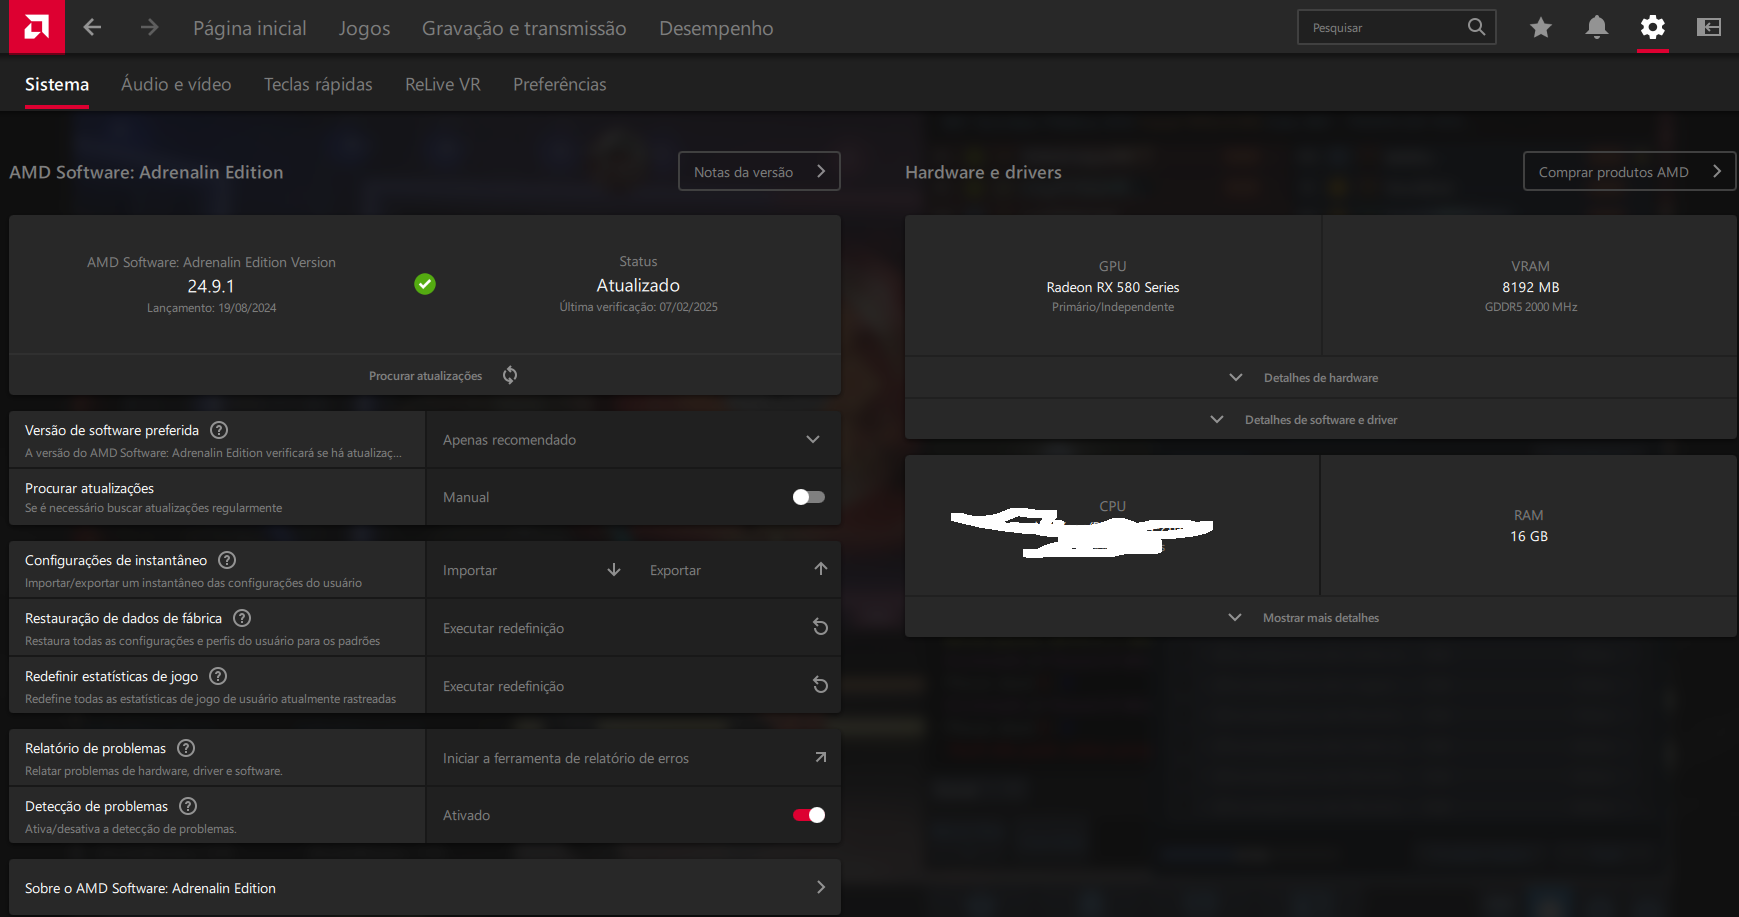This screenshot has width=1739, height=917.
Task: Click the external-link arrow for error report tool
Action: click(821, 757)
